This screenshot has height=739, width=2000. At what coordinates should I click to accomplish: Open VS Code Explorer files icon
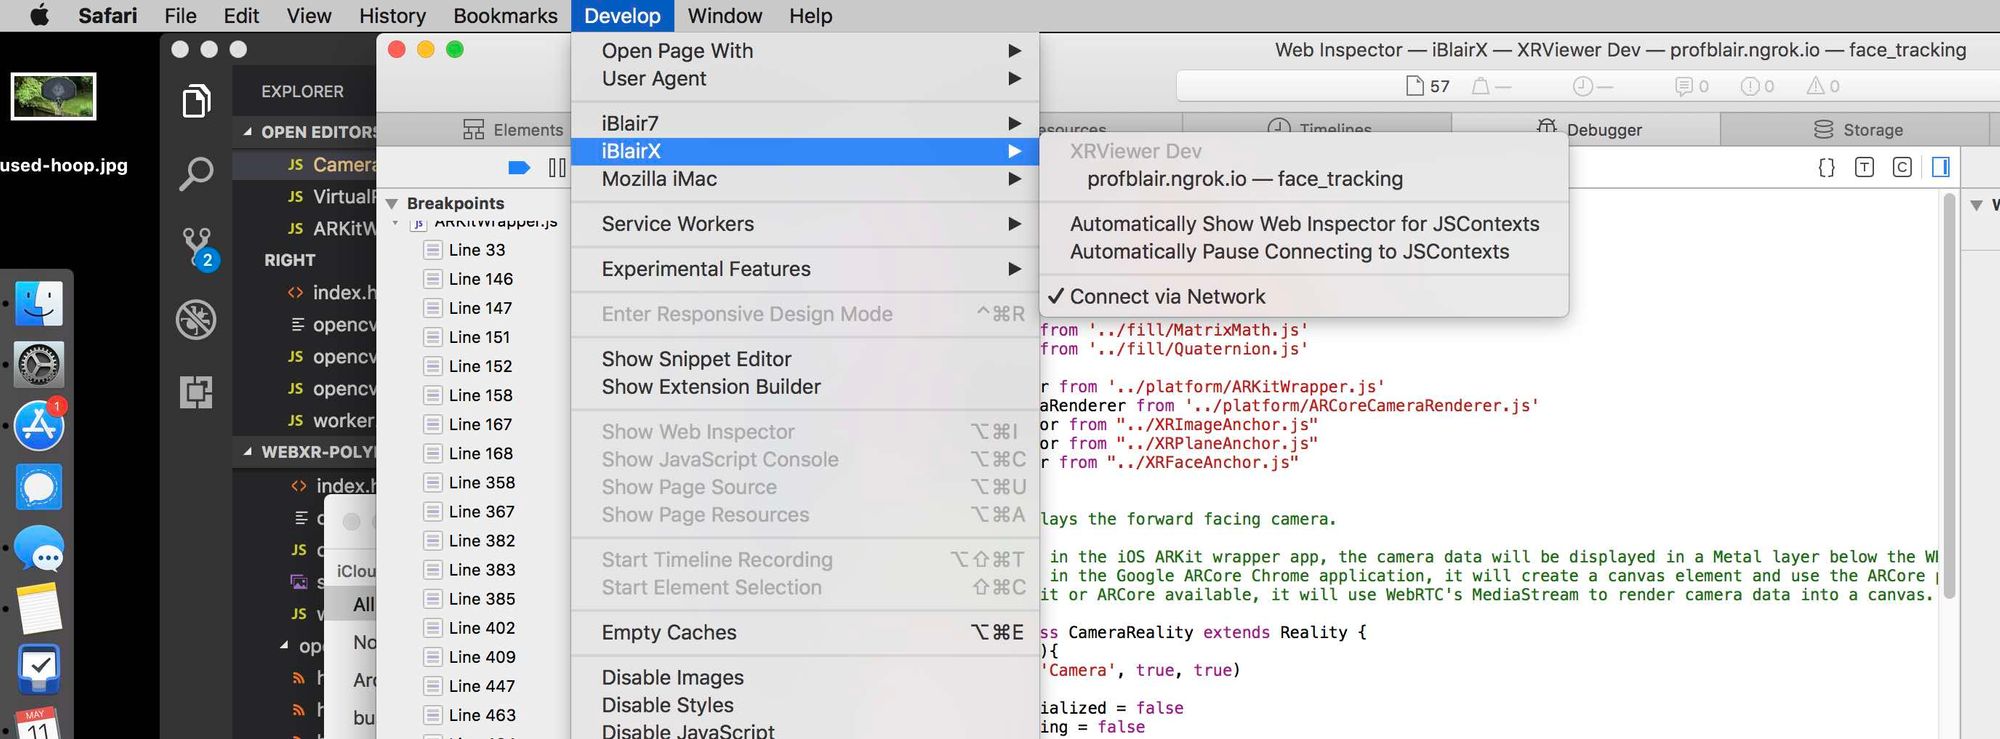pyautogui.click(x=196, y=101)
